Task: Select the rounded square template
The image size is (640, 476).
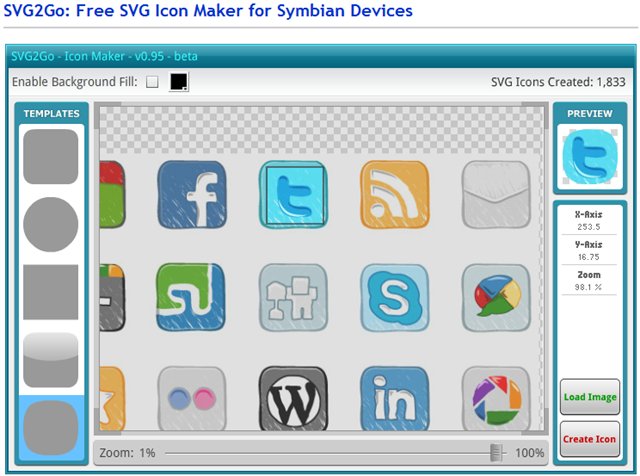Action: [x=51, y=157]
